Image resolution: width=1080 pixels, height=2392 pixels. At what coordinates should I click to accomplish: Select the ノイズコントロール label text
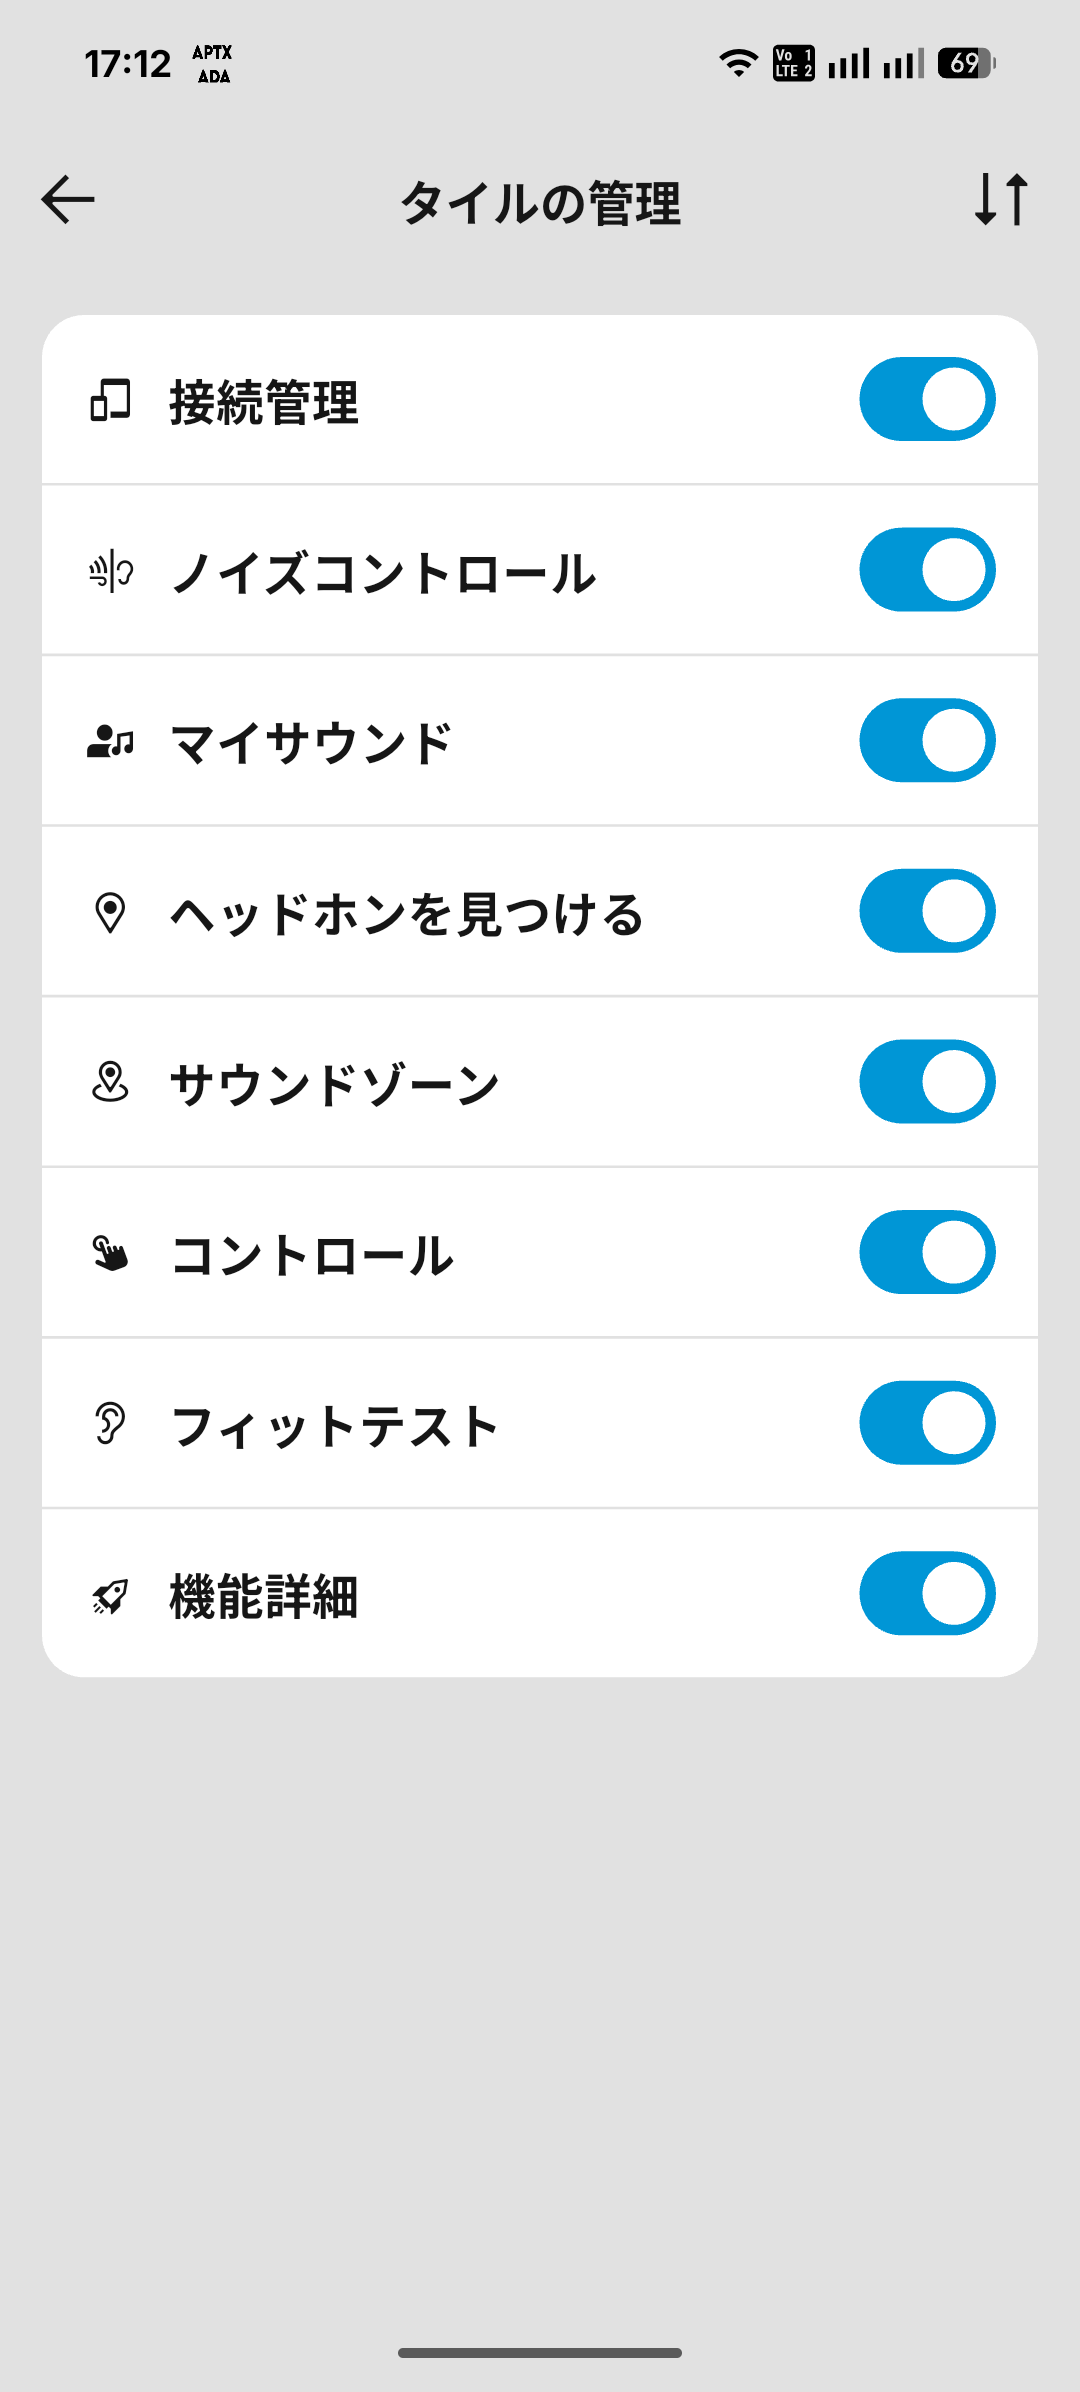point(383,573)
